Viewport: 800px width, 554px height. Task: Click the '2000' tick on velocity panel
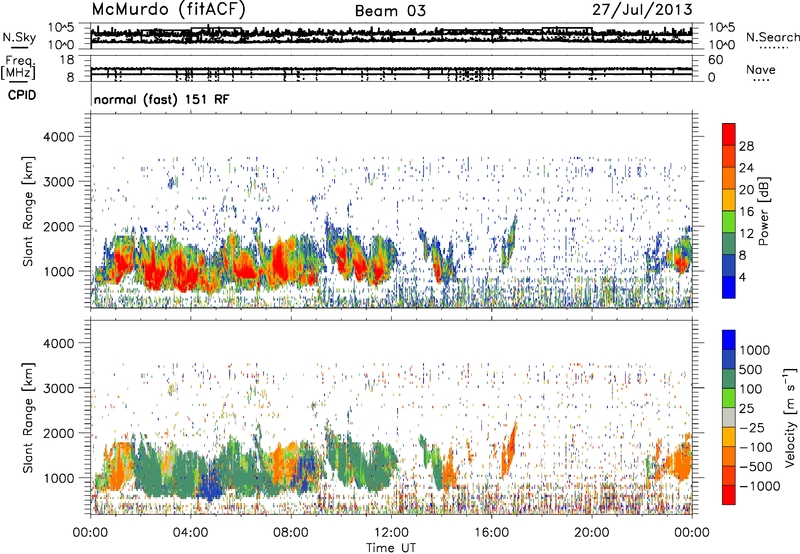pyautogui.click(x=58, y=433)
